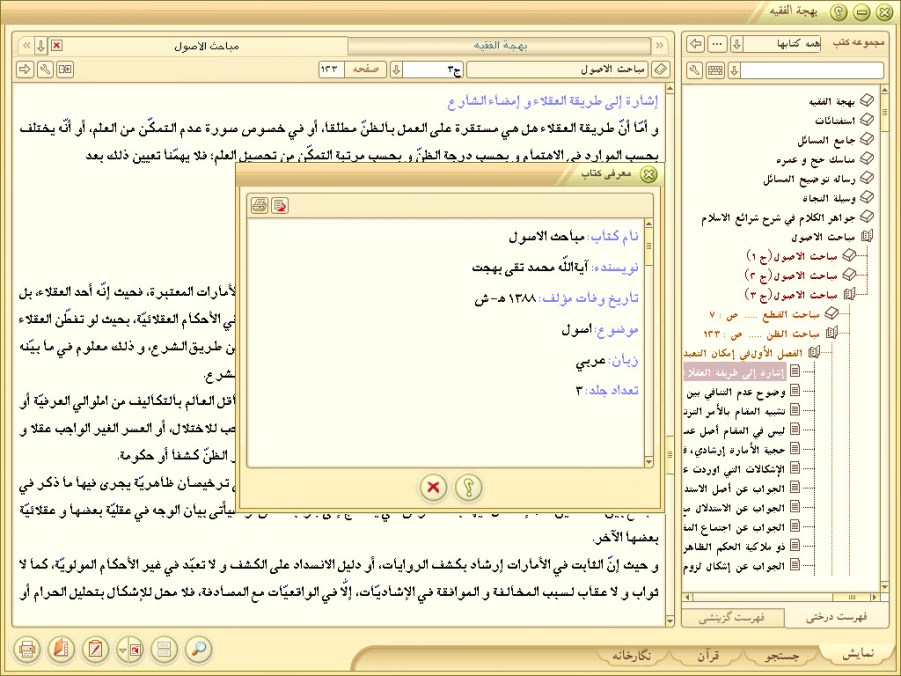
Task: Open volume مباحث الاصول (ج ٢) in tree
Action: [x=793, y=275]
